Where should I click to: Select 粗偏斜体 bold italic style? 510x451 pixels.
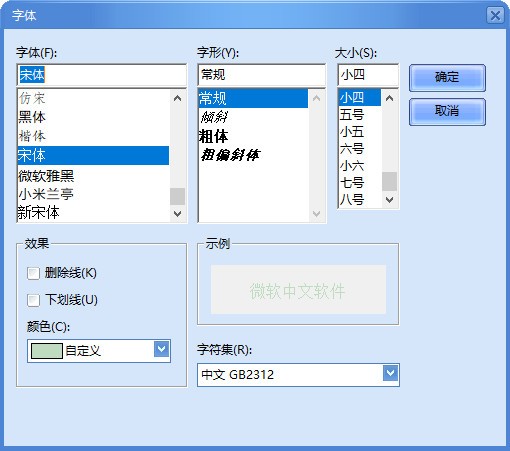[253, 155]
